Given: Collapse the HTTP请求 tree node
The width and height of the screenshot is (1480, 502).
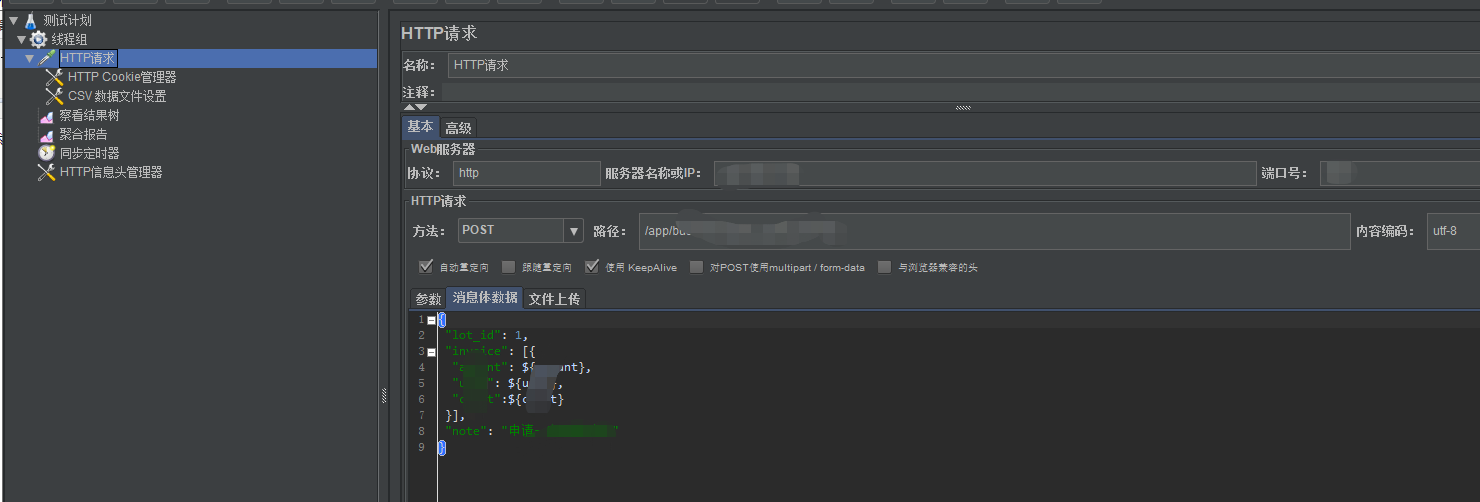Looking at the screenshot, I should tap(30, 58).
